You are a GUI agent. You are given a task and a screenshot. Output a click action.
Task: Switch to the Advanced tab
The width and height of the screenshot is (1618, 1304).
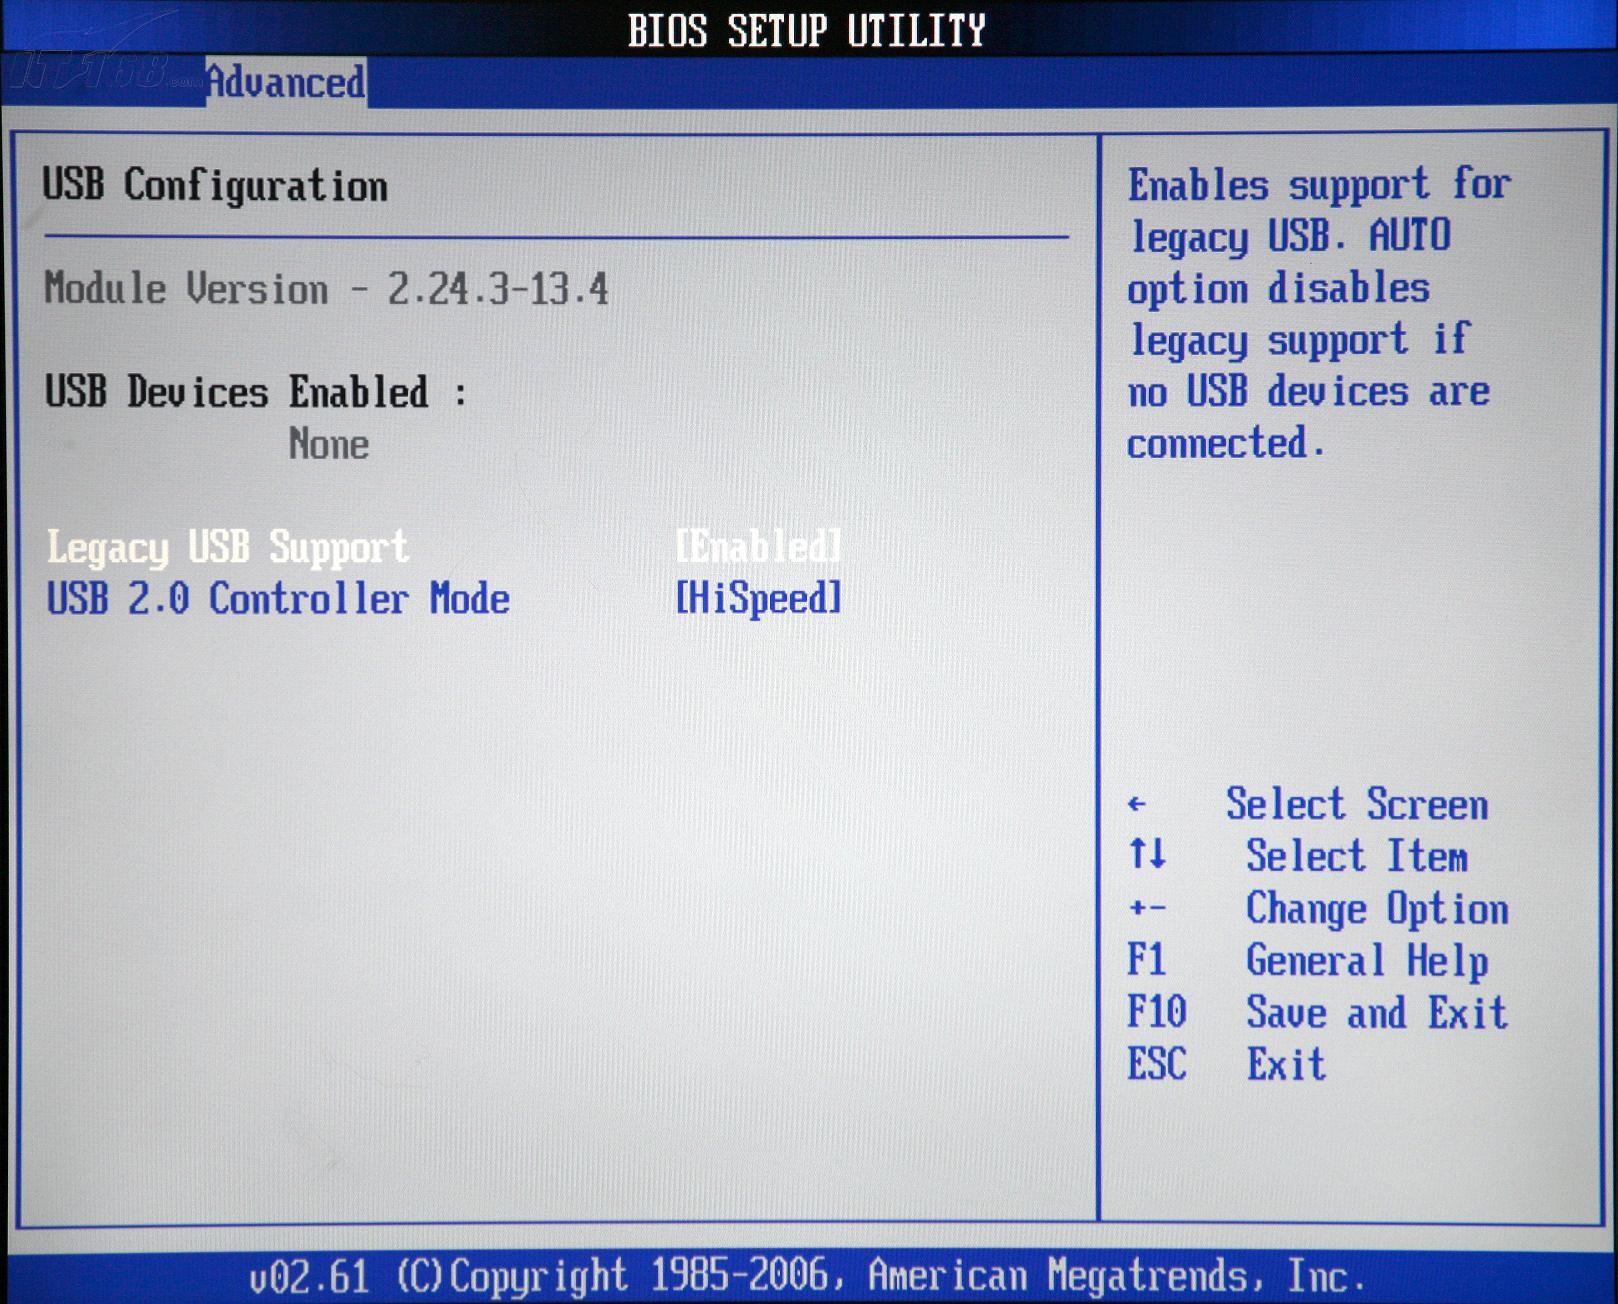(286, 82)
